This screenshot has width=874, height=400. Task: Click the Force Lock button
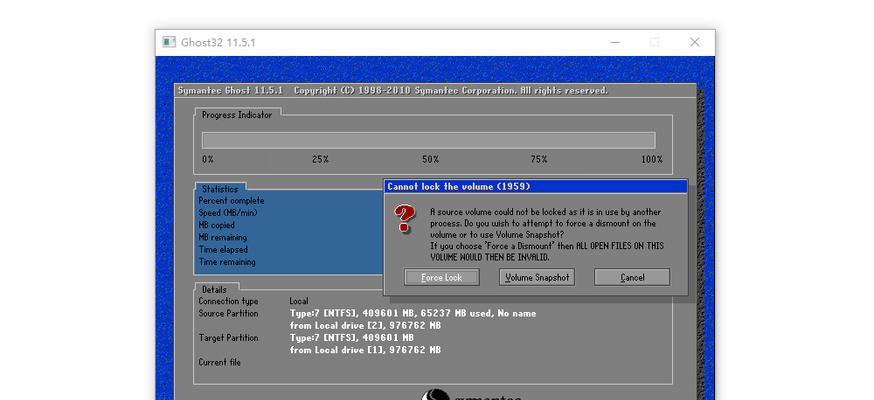point(441,277)
